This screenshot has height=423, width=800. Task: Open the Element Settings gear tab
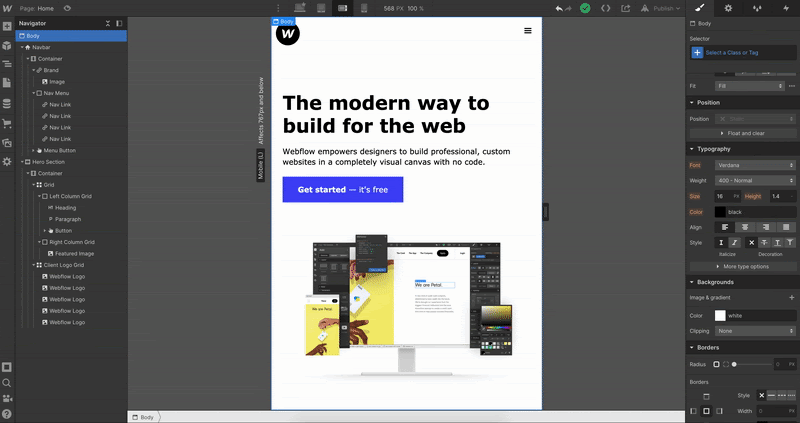pyautogui.click(x=728, y=8)
